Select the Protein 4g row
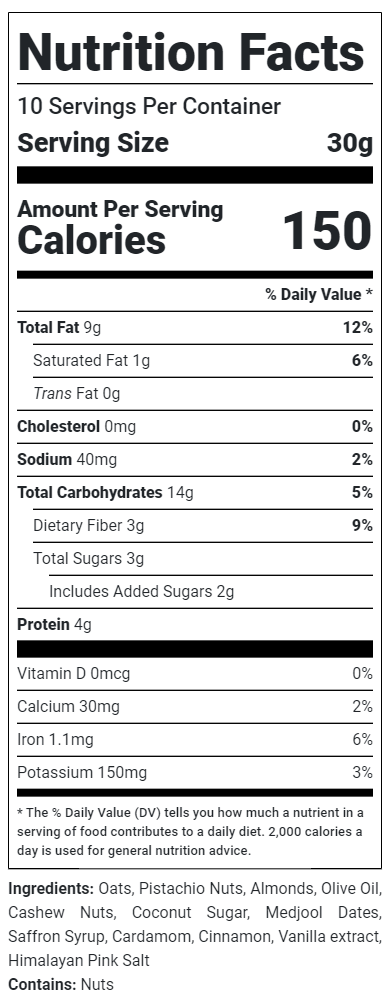The width and height of the screenshot is (390, 1002). tap(195, 624)
